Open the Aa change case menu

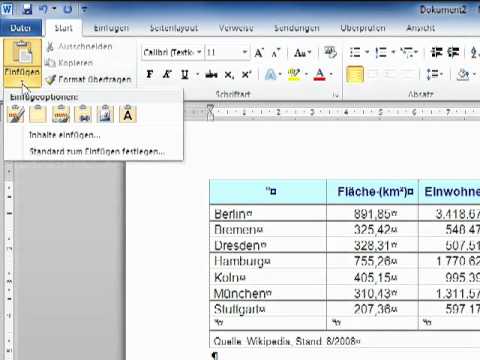pyautogui.click(x=302, y=53)
